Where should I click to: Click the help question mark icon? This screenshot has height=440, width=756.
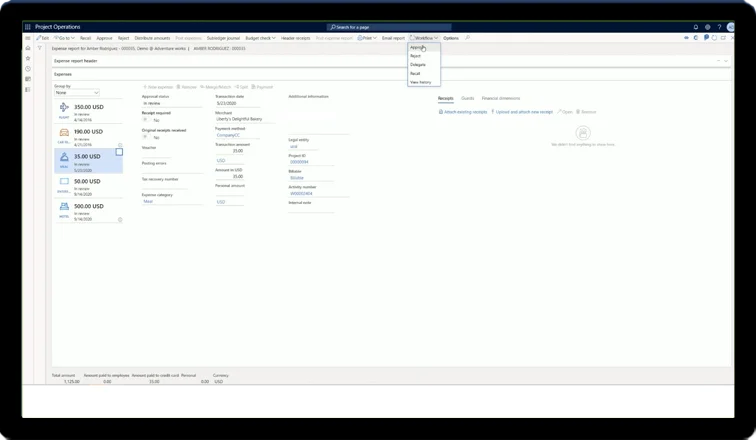click(718, 27)
